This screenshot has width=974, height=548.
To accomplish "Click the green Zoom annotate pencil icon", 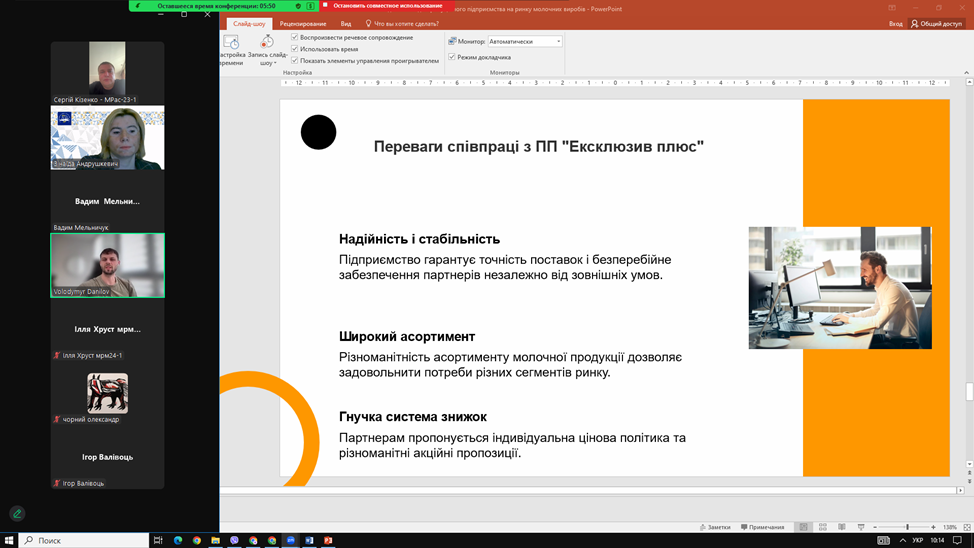I will 17,513.
